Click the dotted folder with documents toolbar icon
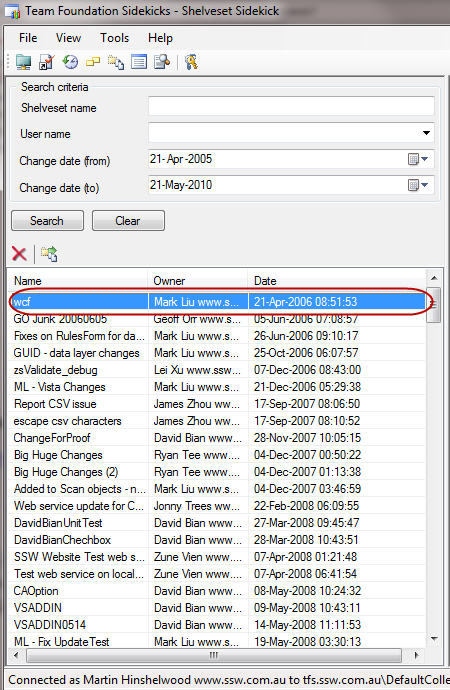The width and height of the screenshot is (450, 690). point(116,62)
